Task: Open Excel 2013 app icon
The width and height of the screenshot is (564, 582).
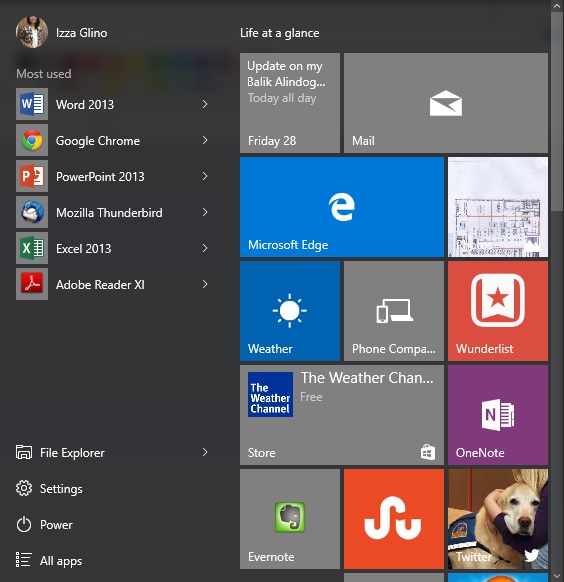Action: click(x=32, y=248)
